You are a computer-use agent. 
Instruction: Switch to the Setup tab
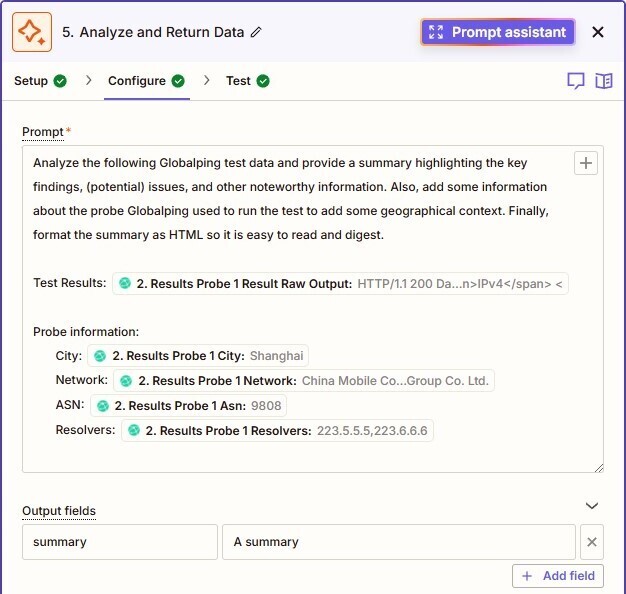[x=40, y=81]
